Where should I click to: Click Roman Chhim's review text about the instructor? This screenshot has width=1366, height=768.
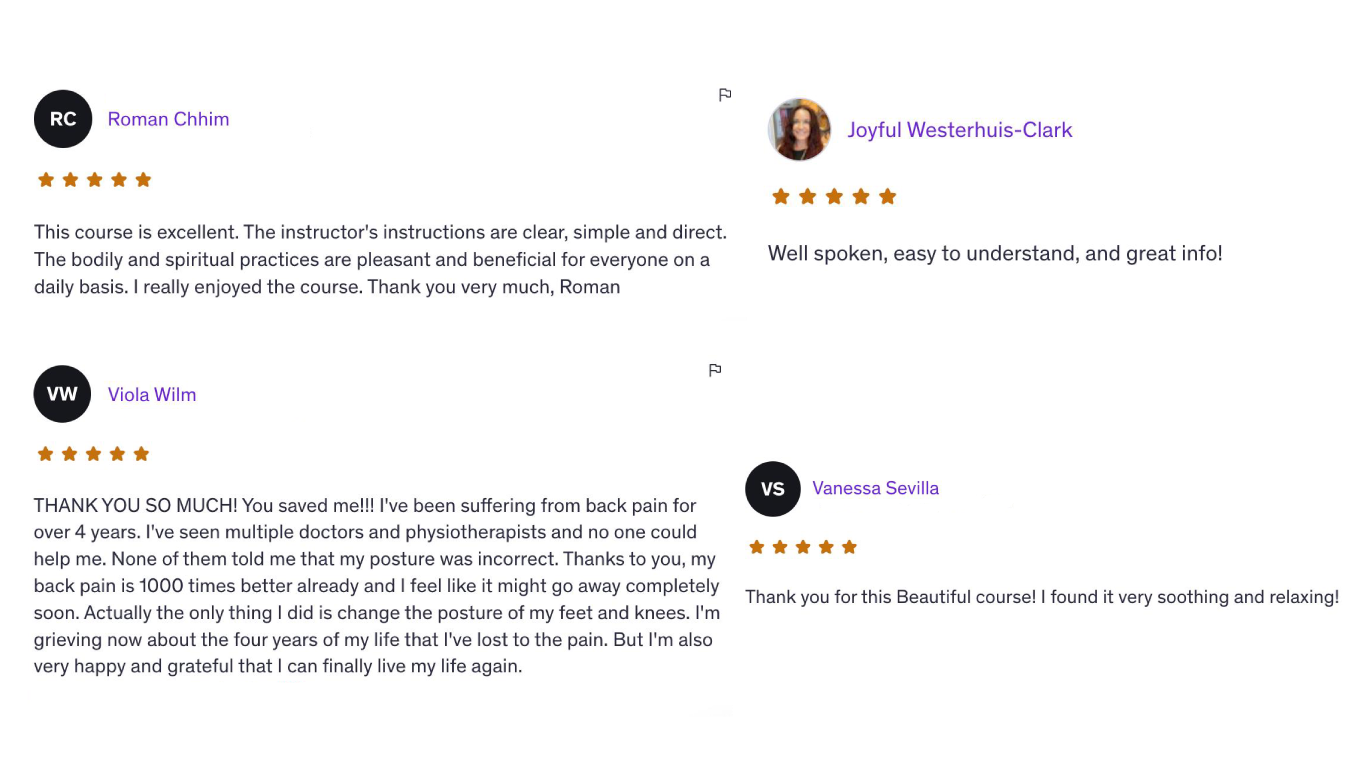(380, 260)
